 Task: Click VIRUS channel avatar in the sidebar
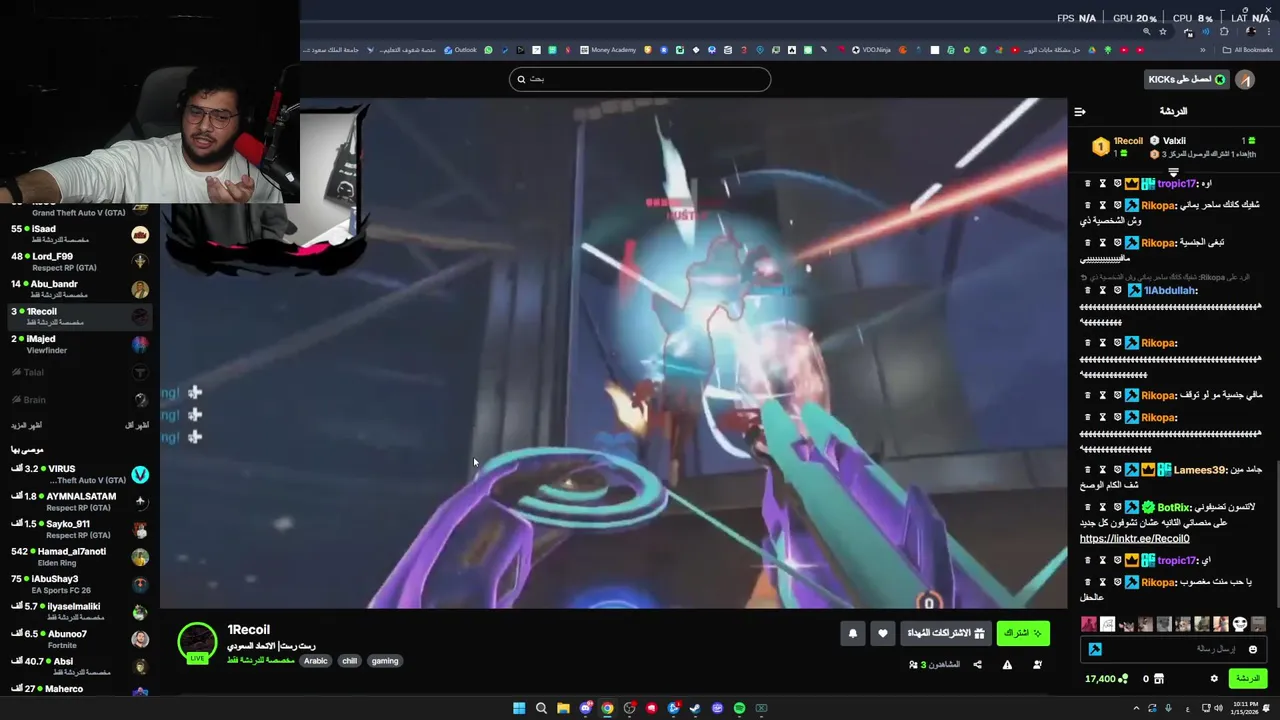point(140,475)
